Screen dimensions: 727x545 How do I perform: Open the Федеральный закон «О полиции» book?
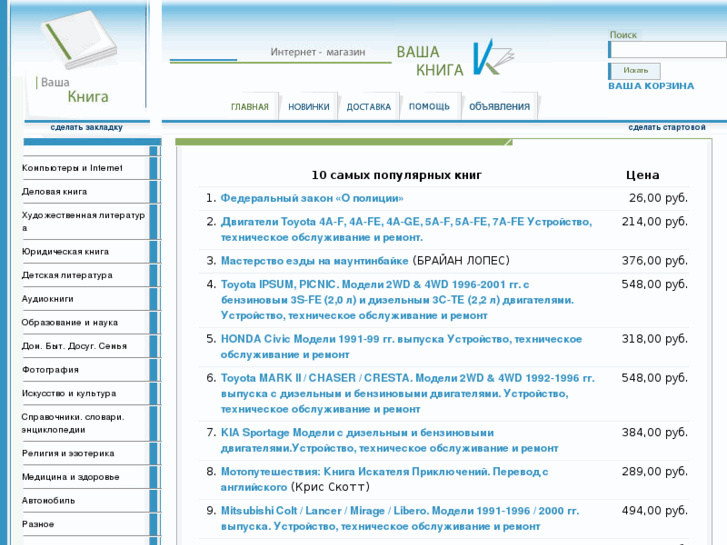[x=312, y=198]
